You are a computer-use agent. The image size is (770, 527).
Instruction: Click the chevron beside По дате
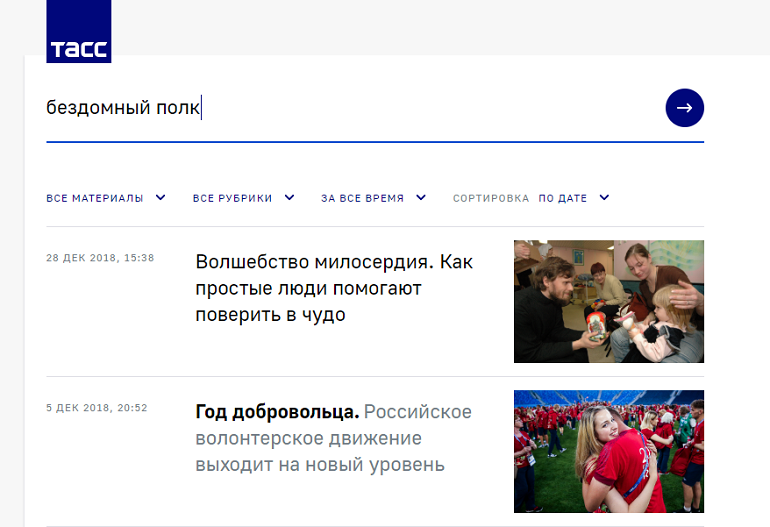pos(604,198)
